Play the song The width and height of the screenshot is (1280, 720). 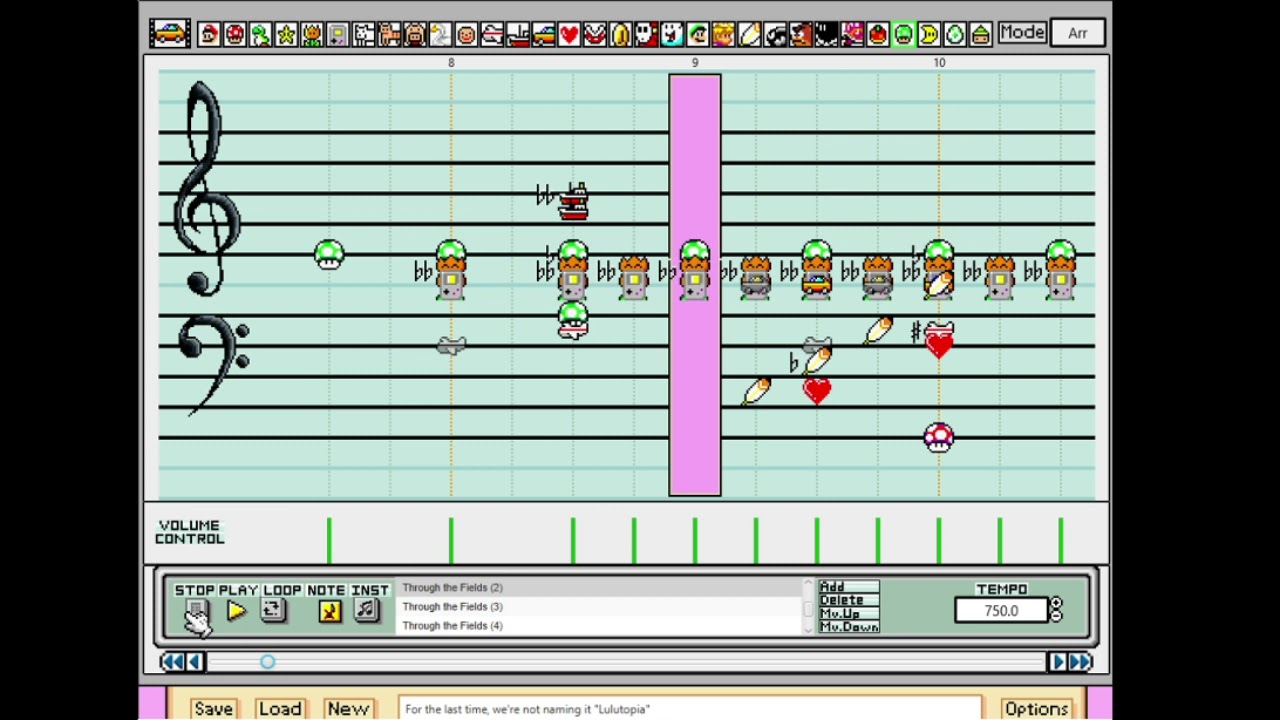[236, 611]
